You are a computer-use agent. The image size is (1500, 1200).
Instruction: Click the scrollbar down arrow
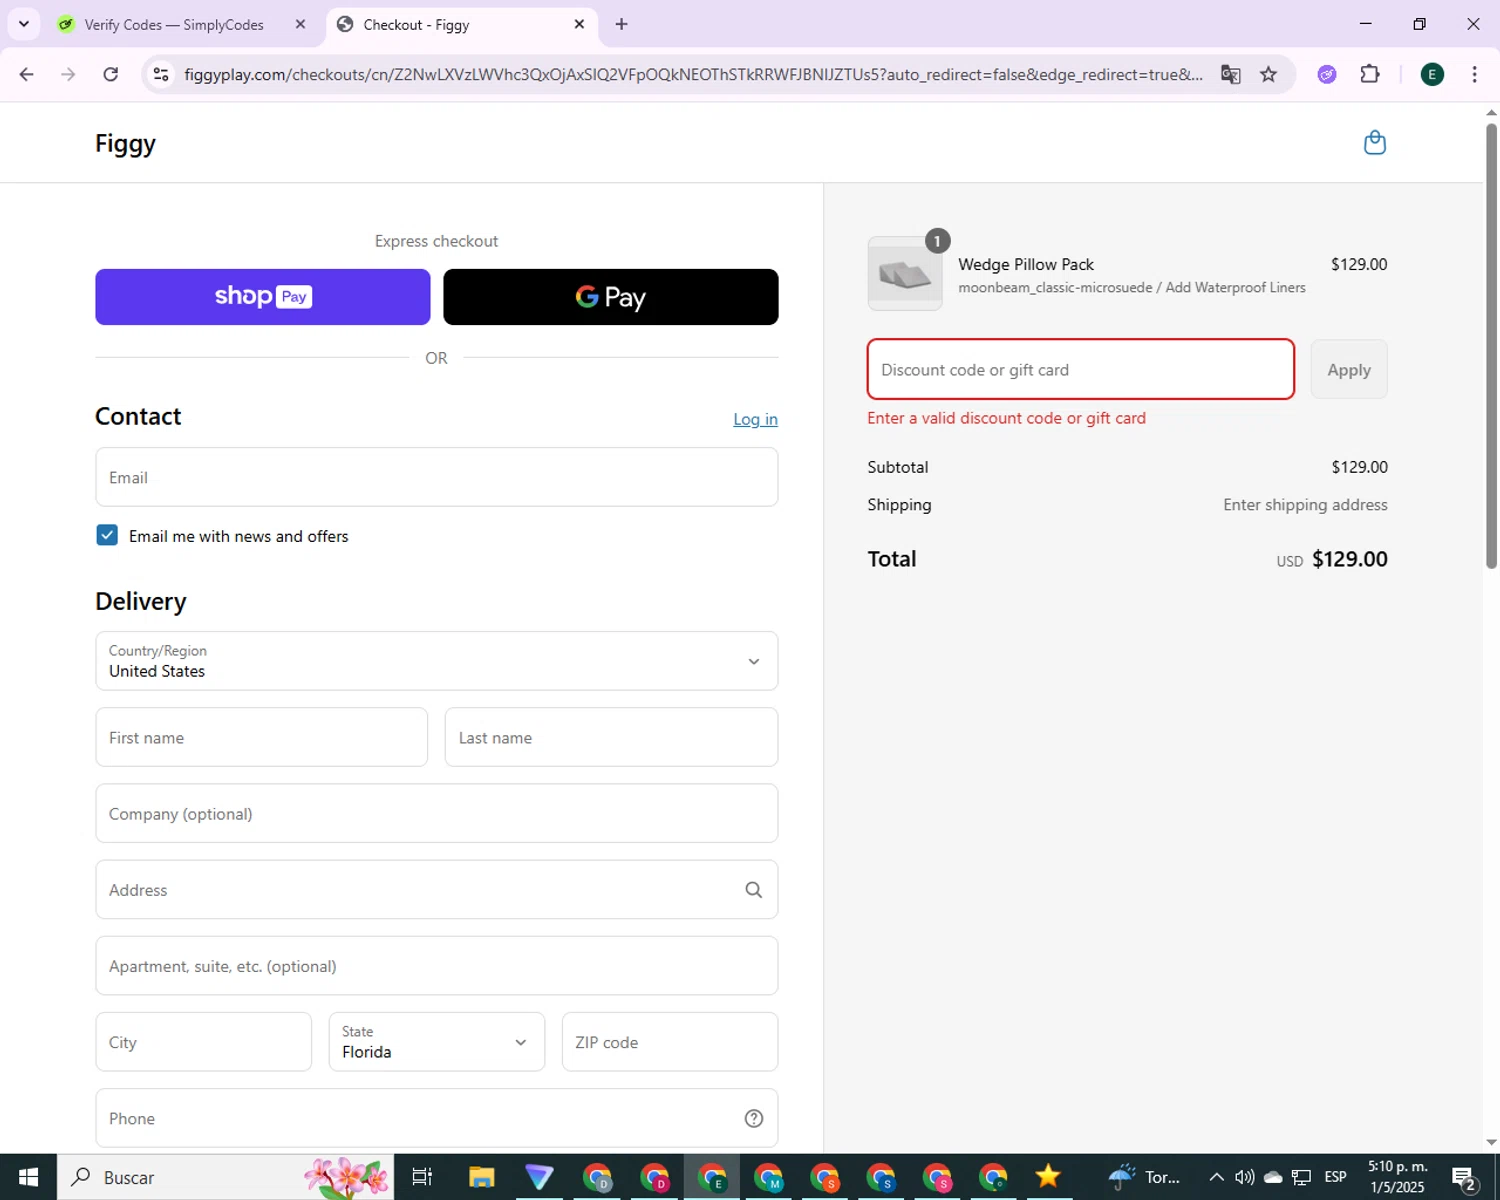click(x=1491, y=1142)
